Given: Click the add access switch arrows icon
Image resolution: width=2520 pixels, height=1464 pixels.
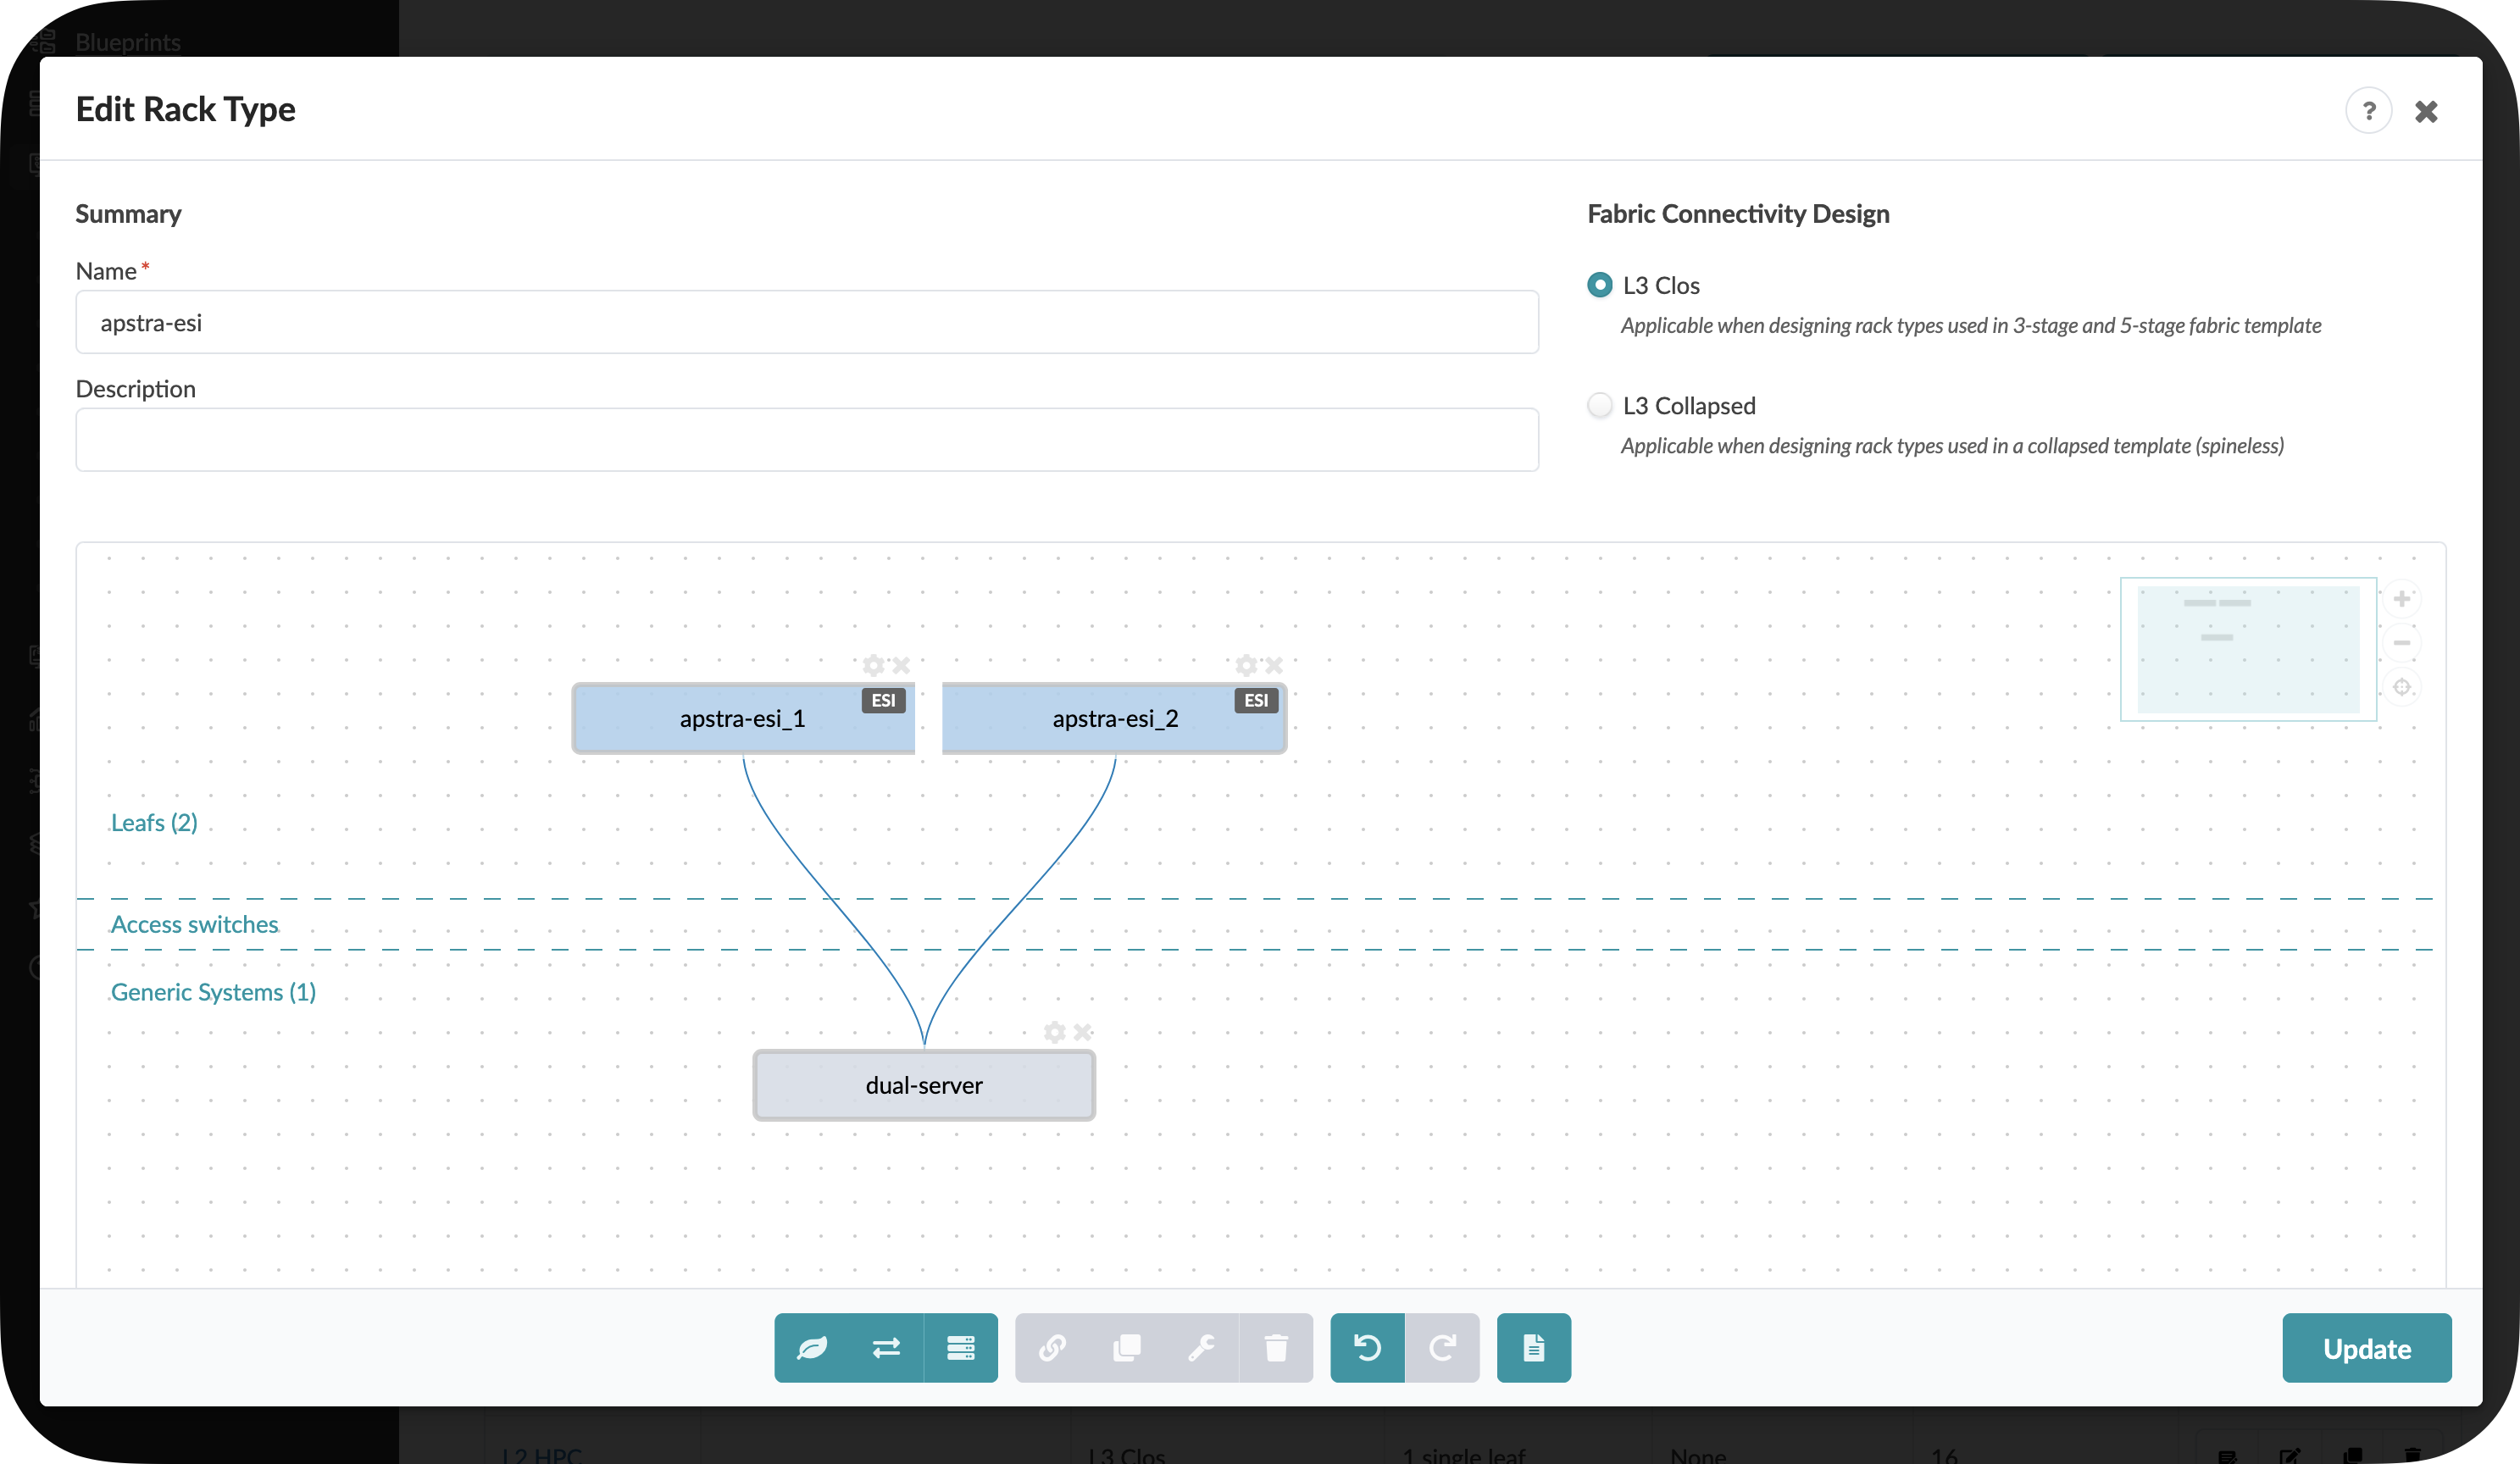Looking at the screenshot, I should tap(886, 1348).
